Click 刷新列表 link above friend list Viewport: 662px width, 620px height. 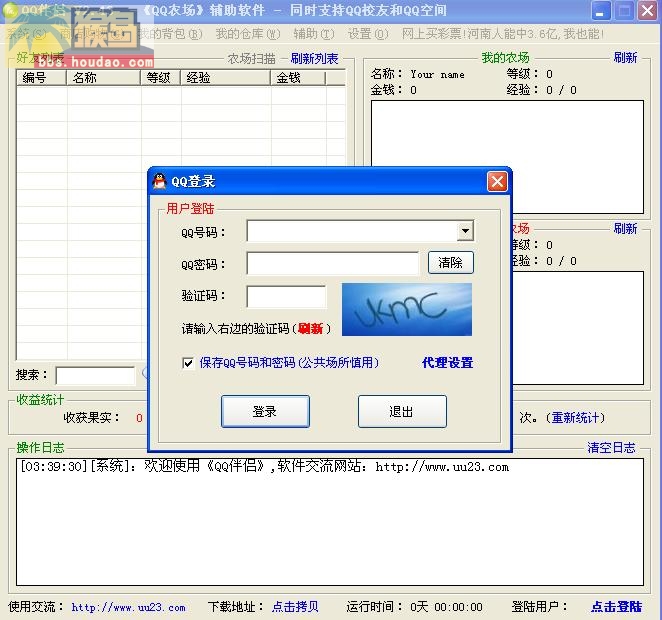coord(315,58)
